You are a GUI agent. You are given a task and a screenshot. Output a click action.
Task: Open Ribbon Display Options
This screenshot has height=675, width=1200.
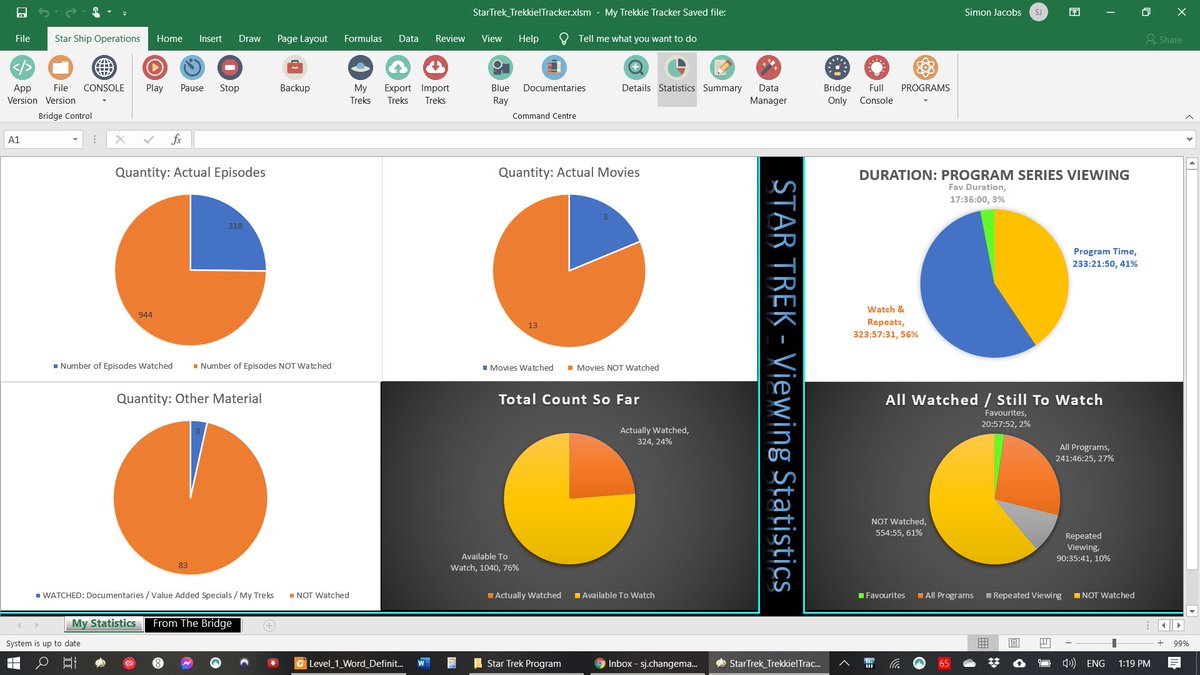point(1074,13)
